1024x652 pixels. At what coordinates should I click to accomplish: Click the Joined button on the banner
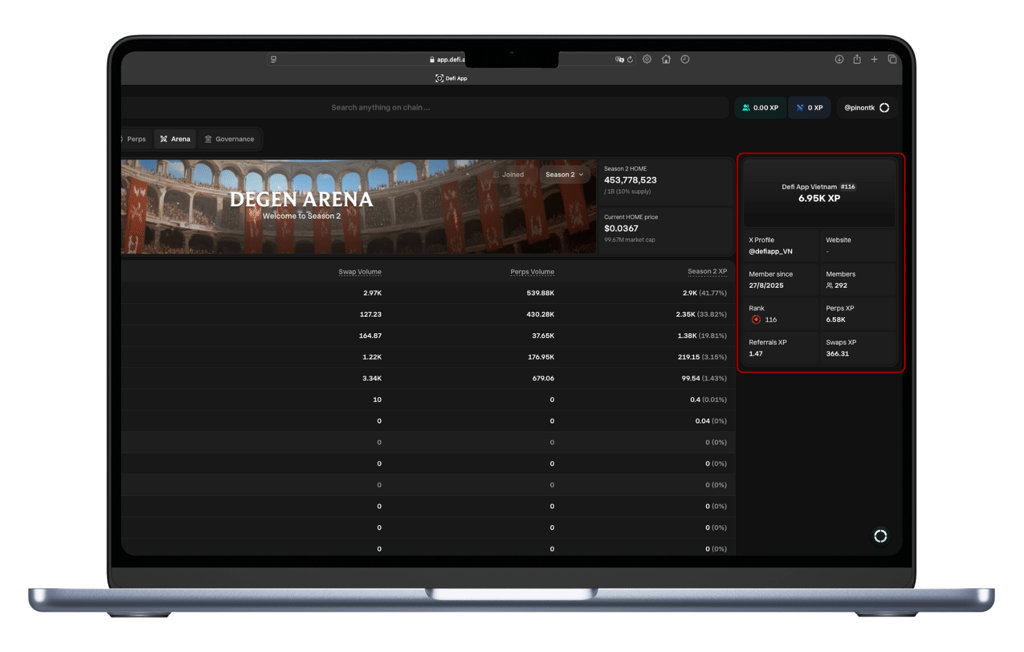click(508, 174)
